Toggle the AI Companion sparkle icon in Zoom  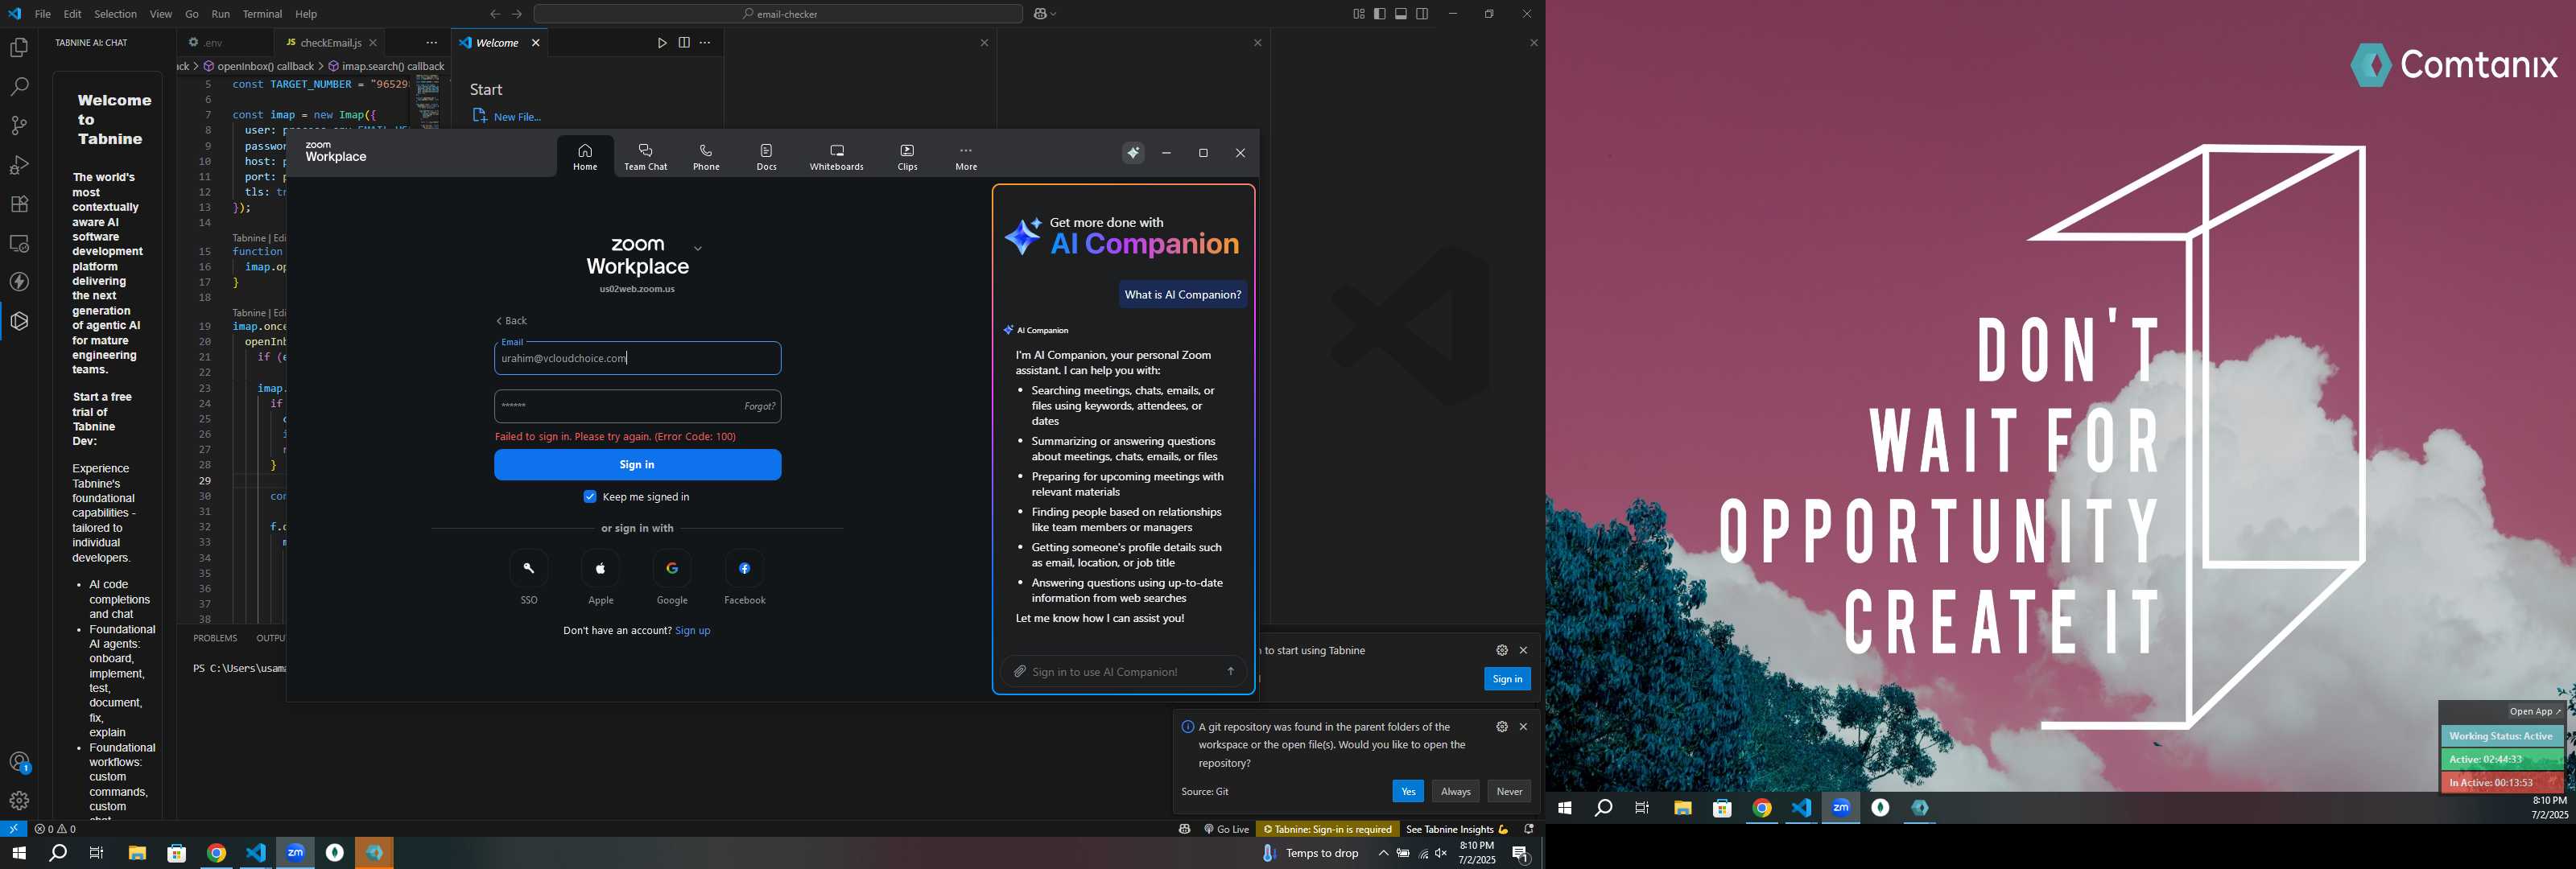click(x=1133, y=153)
